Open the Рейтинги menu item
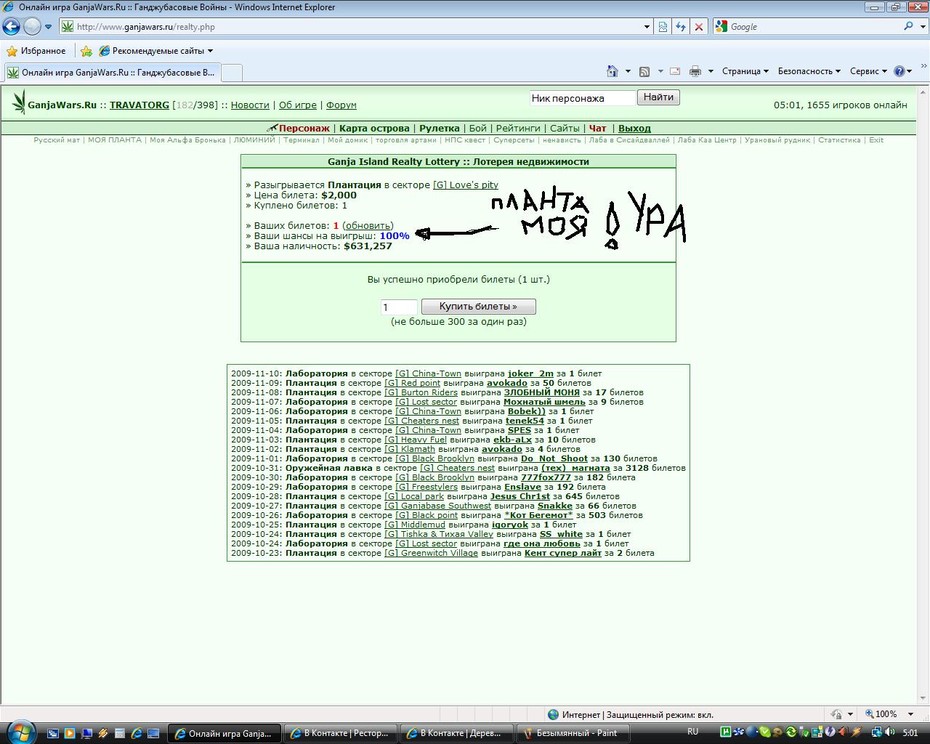The image size is (930, 744). pos(518,128)
